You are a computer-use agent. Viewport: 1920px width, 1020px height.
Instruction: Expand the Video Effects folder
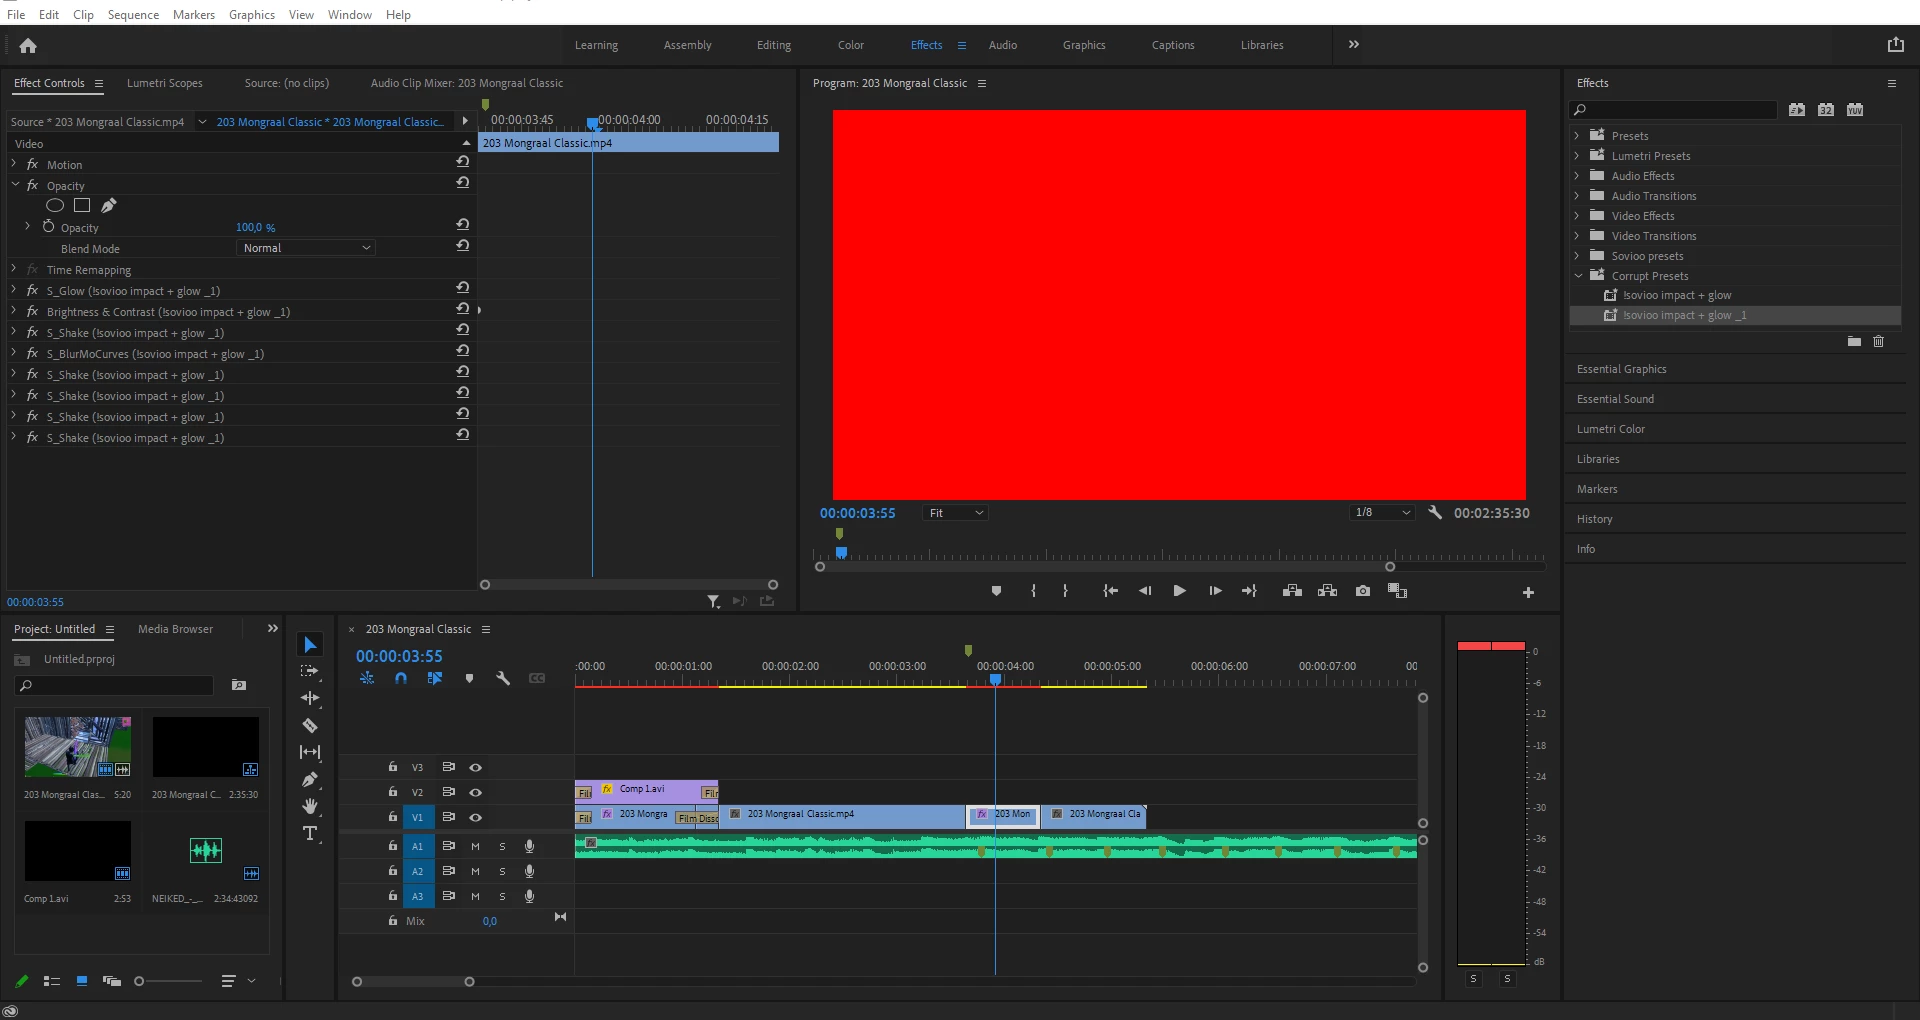[x=1578, y=216]
